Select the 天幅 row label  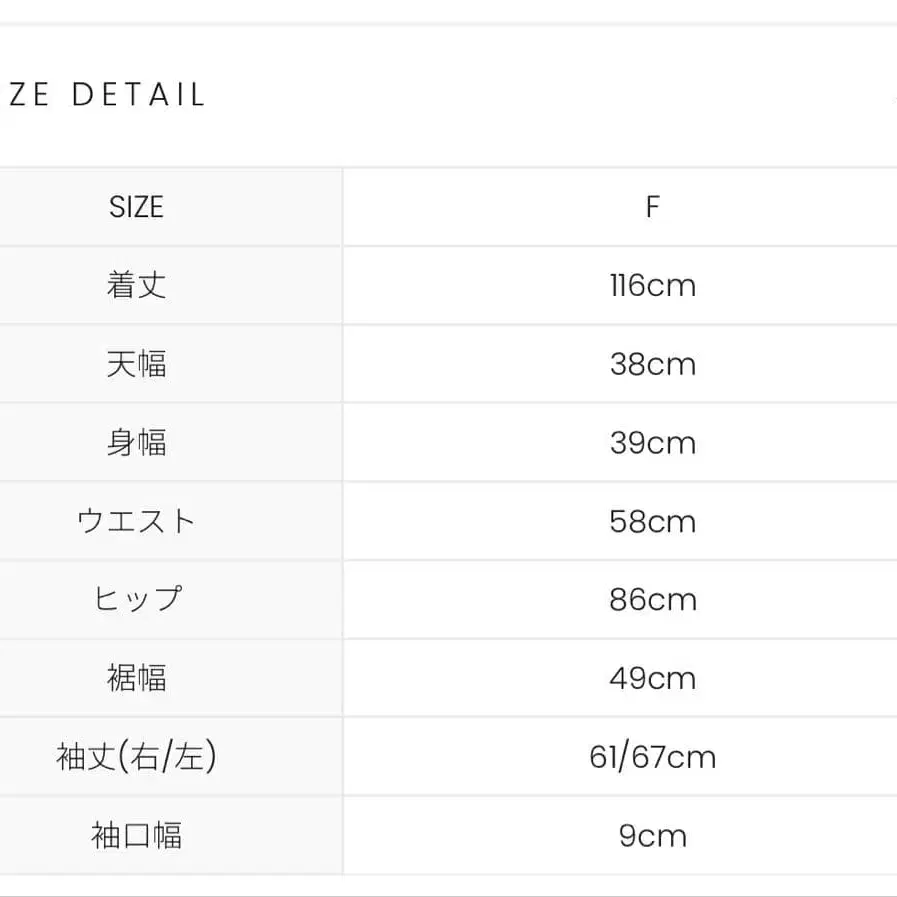(136, 364)
